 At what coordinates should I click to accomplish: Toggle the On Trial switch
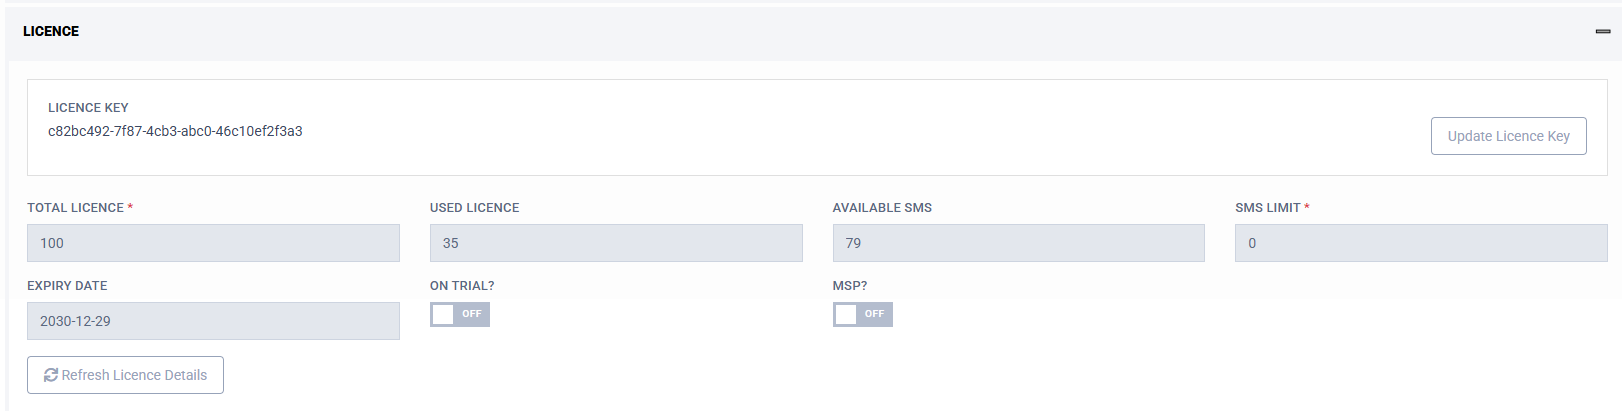tap(460, 314)
